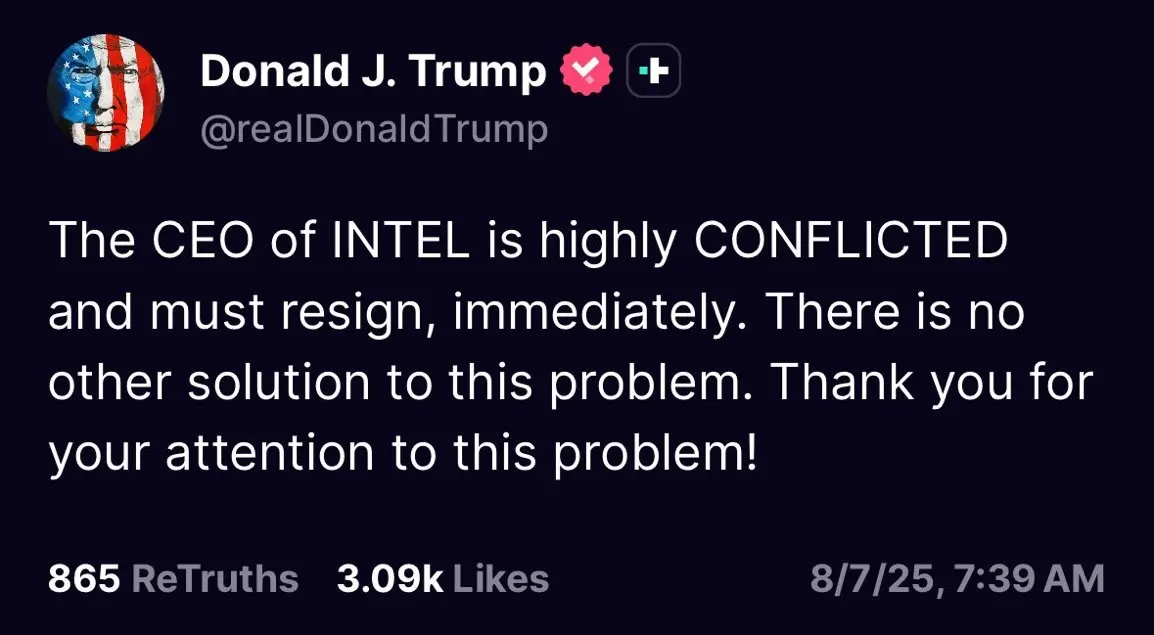The width and height of the screenshot is (1154, 635).
Task: Open the 8/7/25, 7:39 AM timestamp
Action: [957, 579]
